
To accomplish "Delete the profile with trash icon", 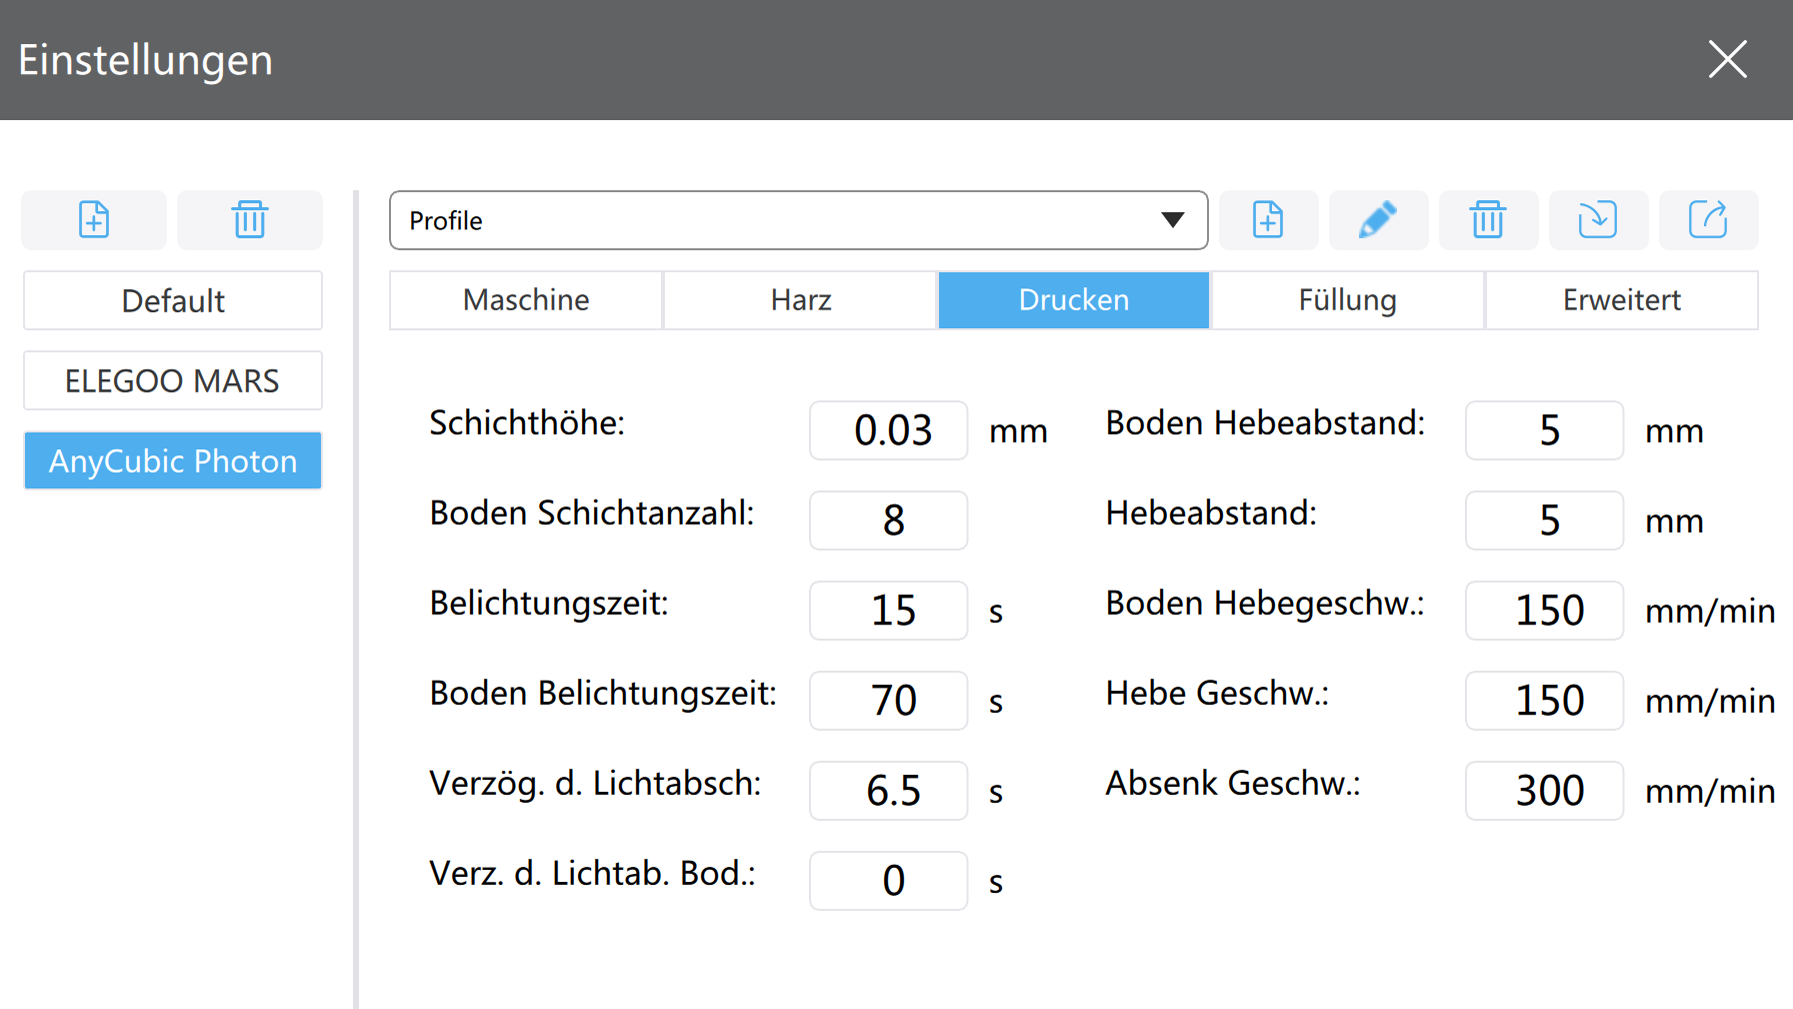I will [1488, 220].
